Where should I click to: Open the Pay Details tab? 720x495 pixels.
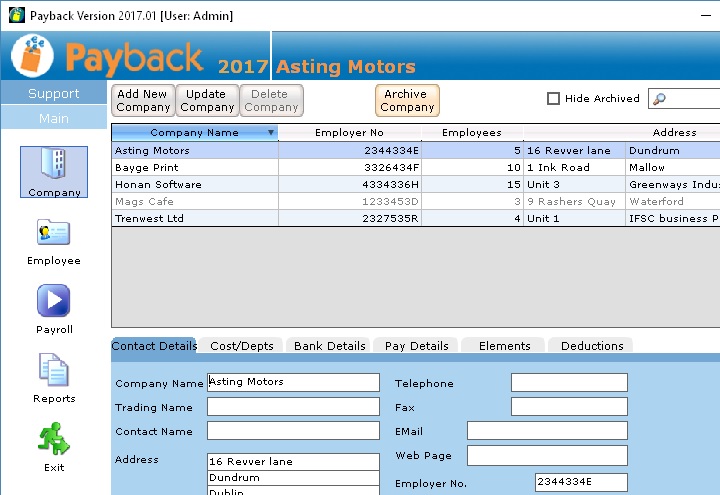tap(416, 346)
